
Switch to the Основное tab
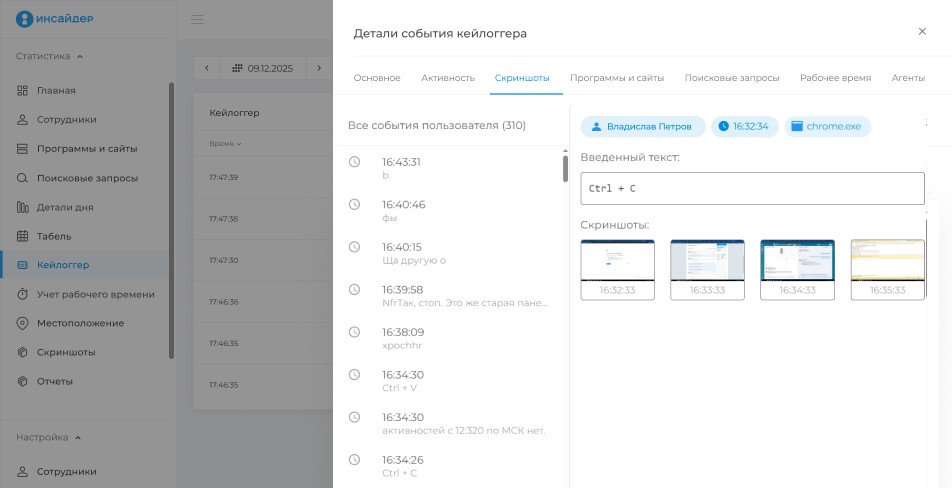[x=377, y=78]
